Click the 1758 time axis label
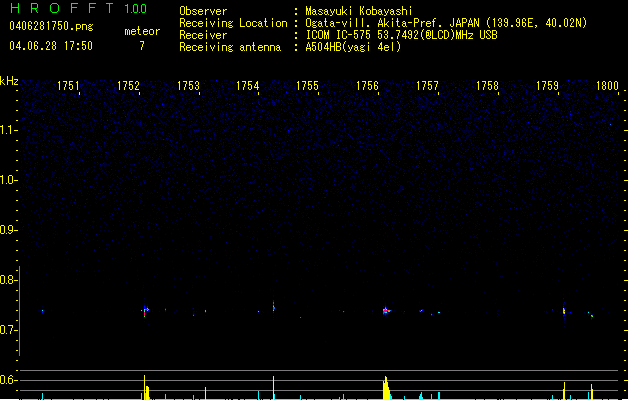 pyautogui.click(x=487, y=86)
